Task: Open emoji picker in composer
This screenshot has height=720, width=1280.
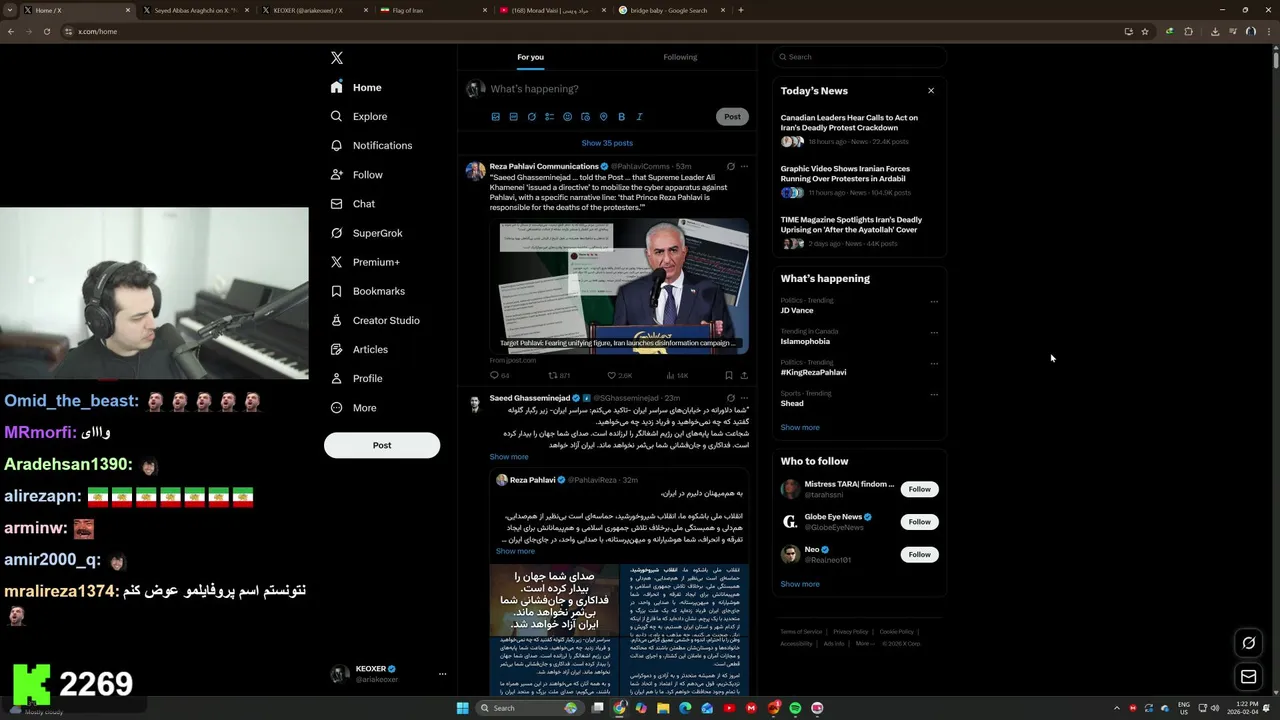Action: coord(568,117)
